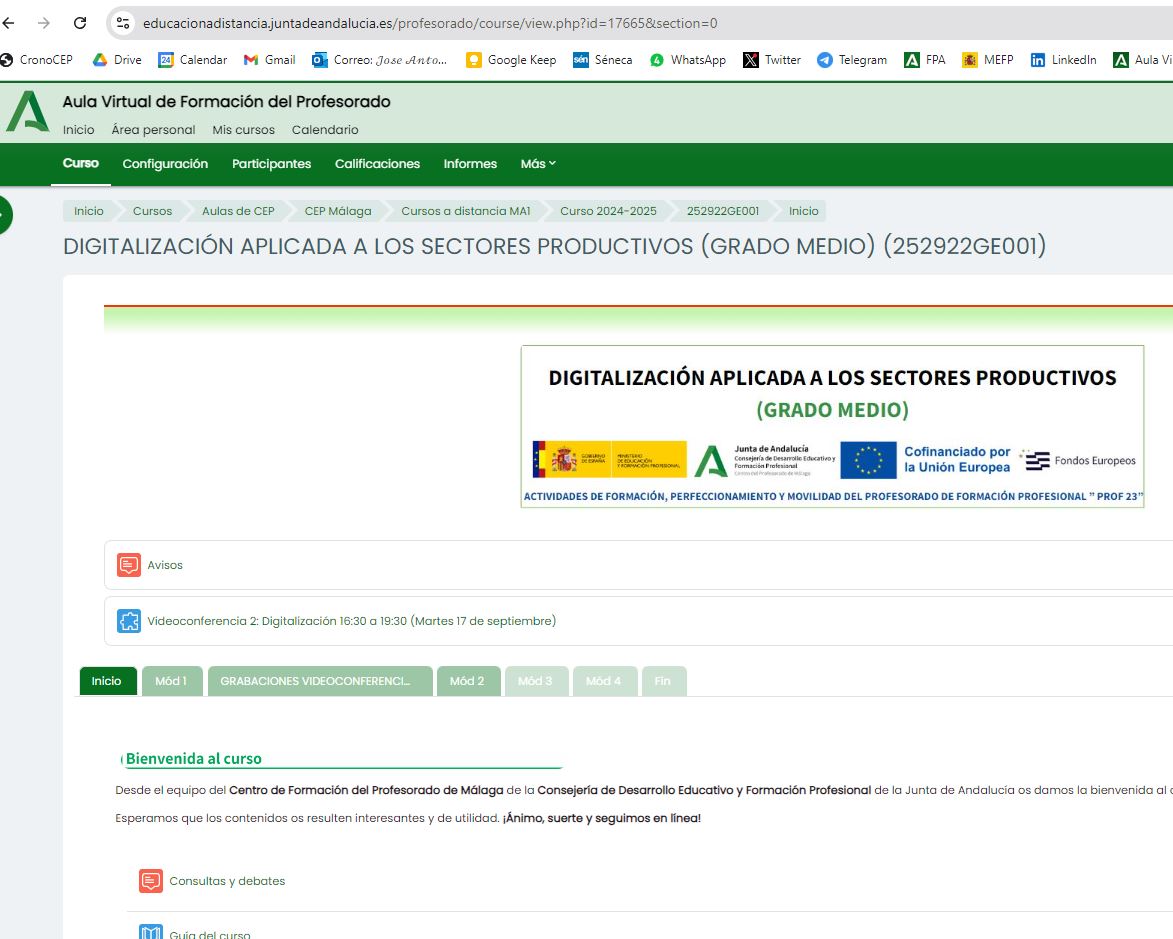Image resolution: width=1173 pixels, height=939 pixels.
Task: Click the CEP Málaga breadcrumb
Action: point(338,211)
